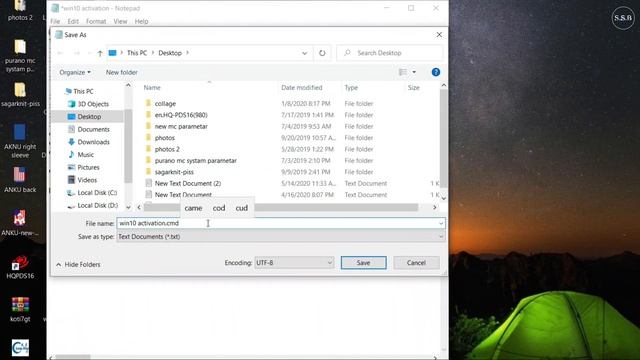Screen dimensions: 640x360
Task: Expand the File name history dropdown arrow
Action: point(441,223)
